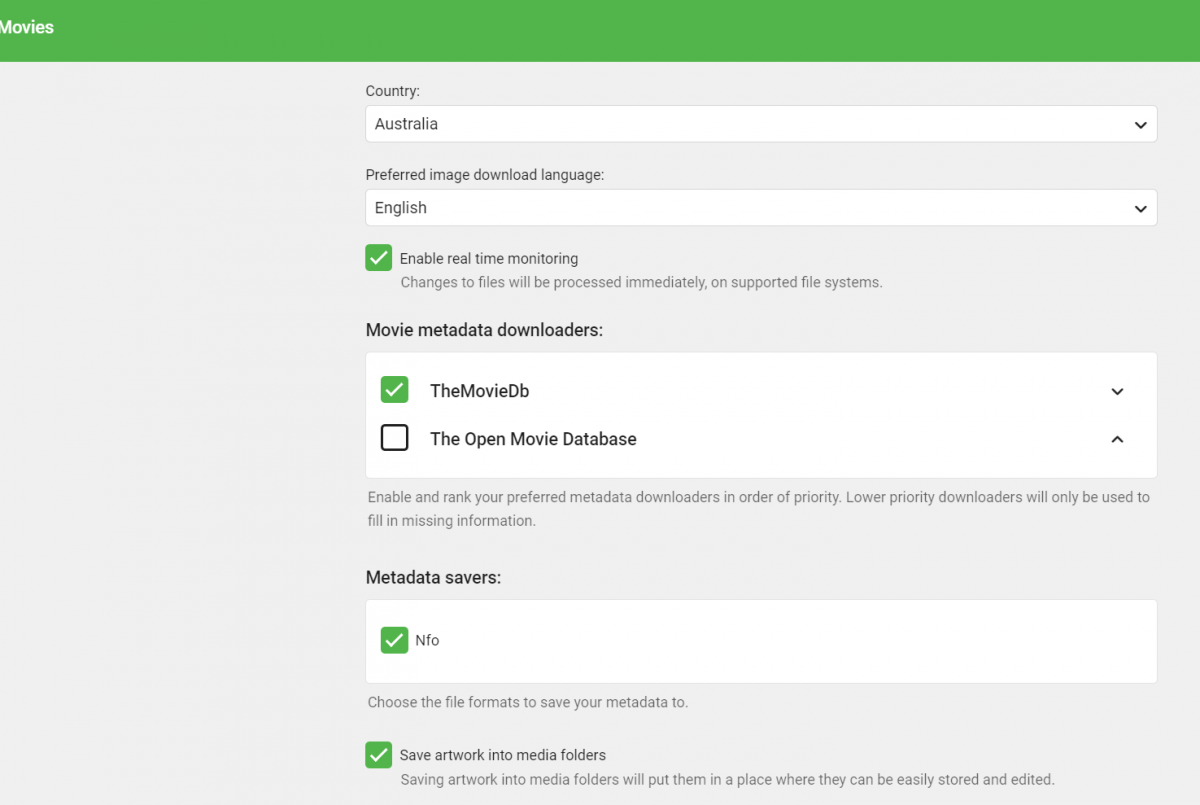Move TheMovieDb down in priority
Screen dimensions: 1200x805
[1117, 391]
